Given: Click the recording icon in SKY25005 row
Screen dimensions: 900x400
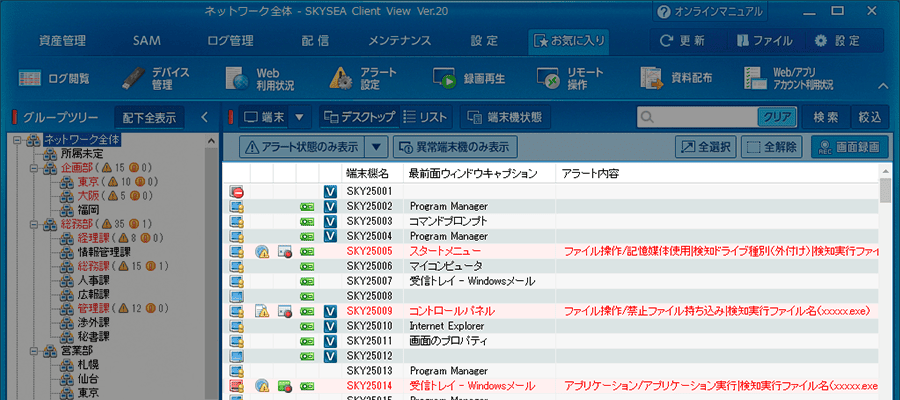Looking at the screenshot, I should tap(285, 251).
